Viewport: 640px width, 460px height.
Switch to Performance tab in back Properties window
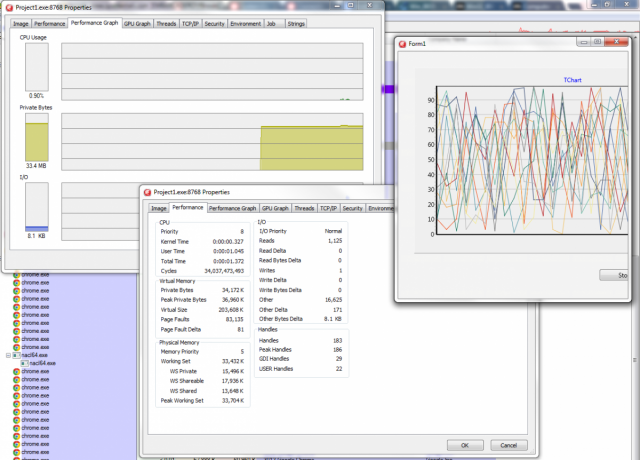[49, 24]
